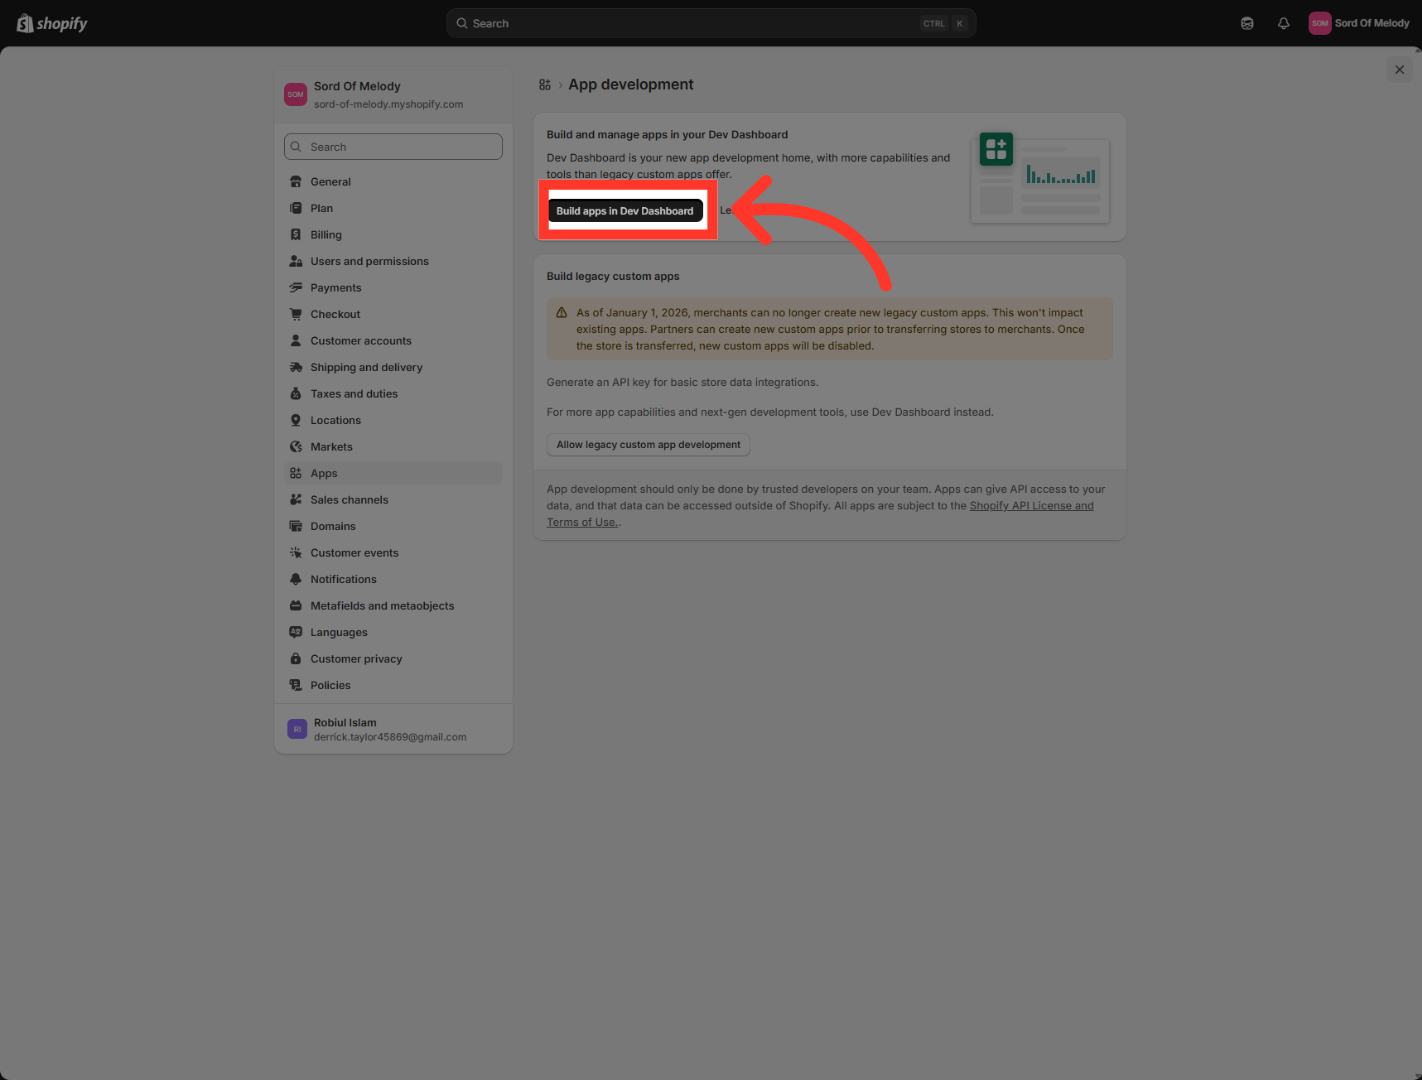Open the Customer privacy settings
This screenshot has height=1080, width=1422.
(393, 659)
